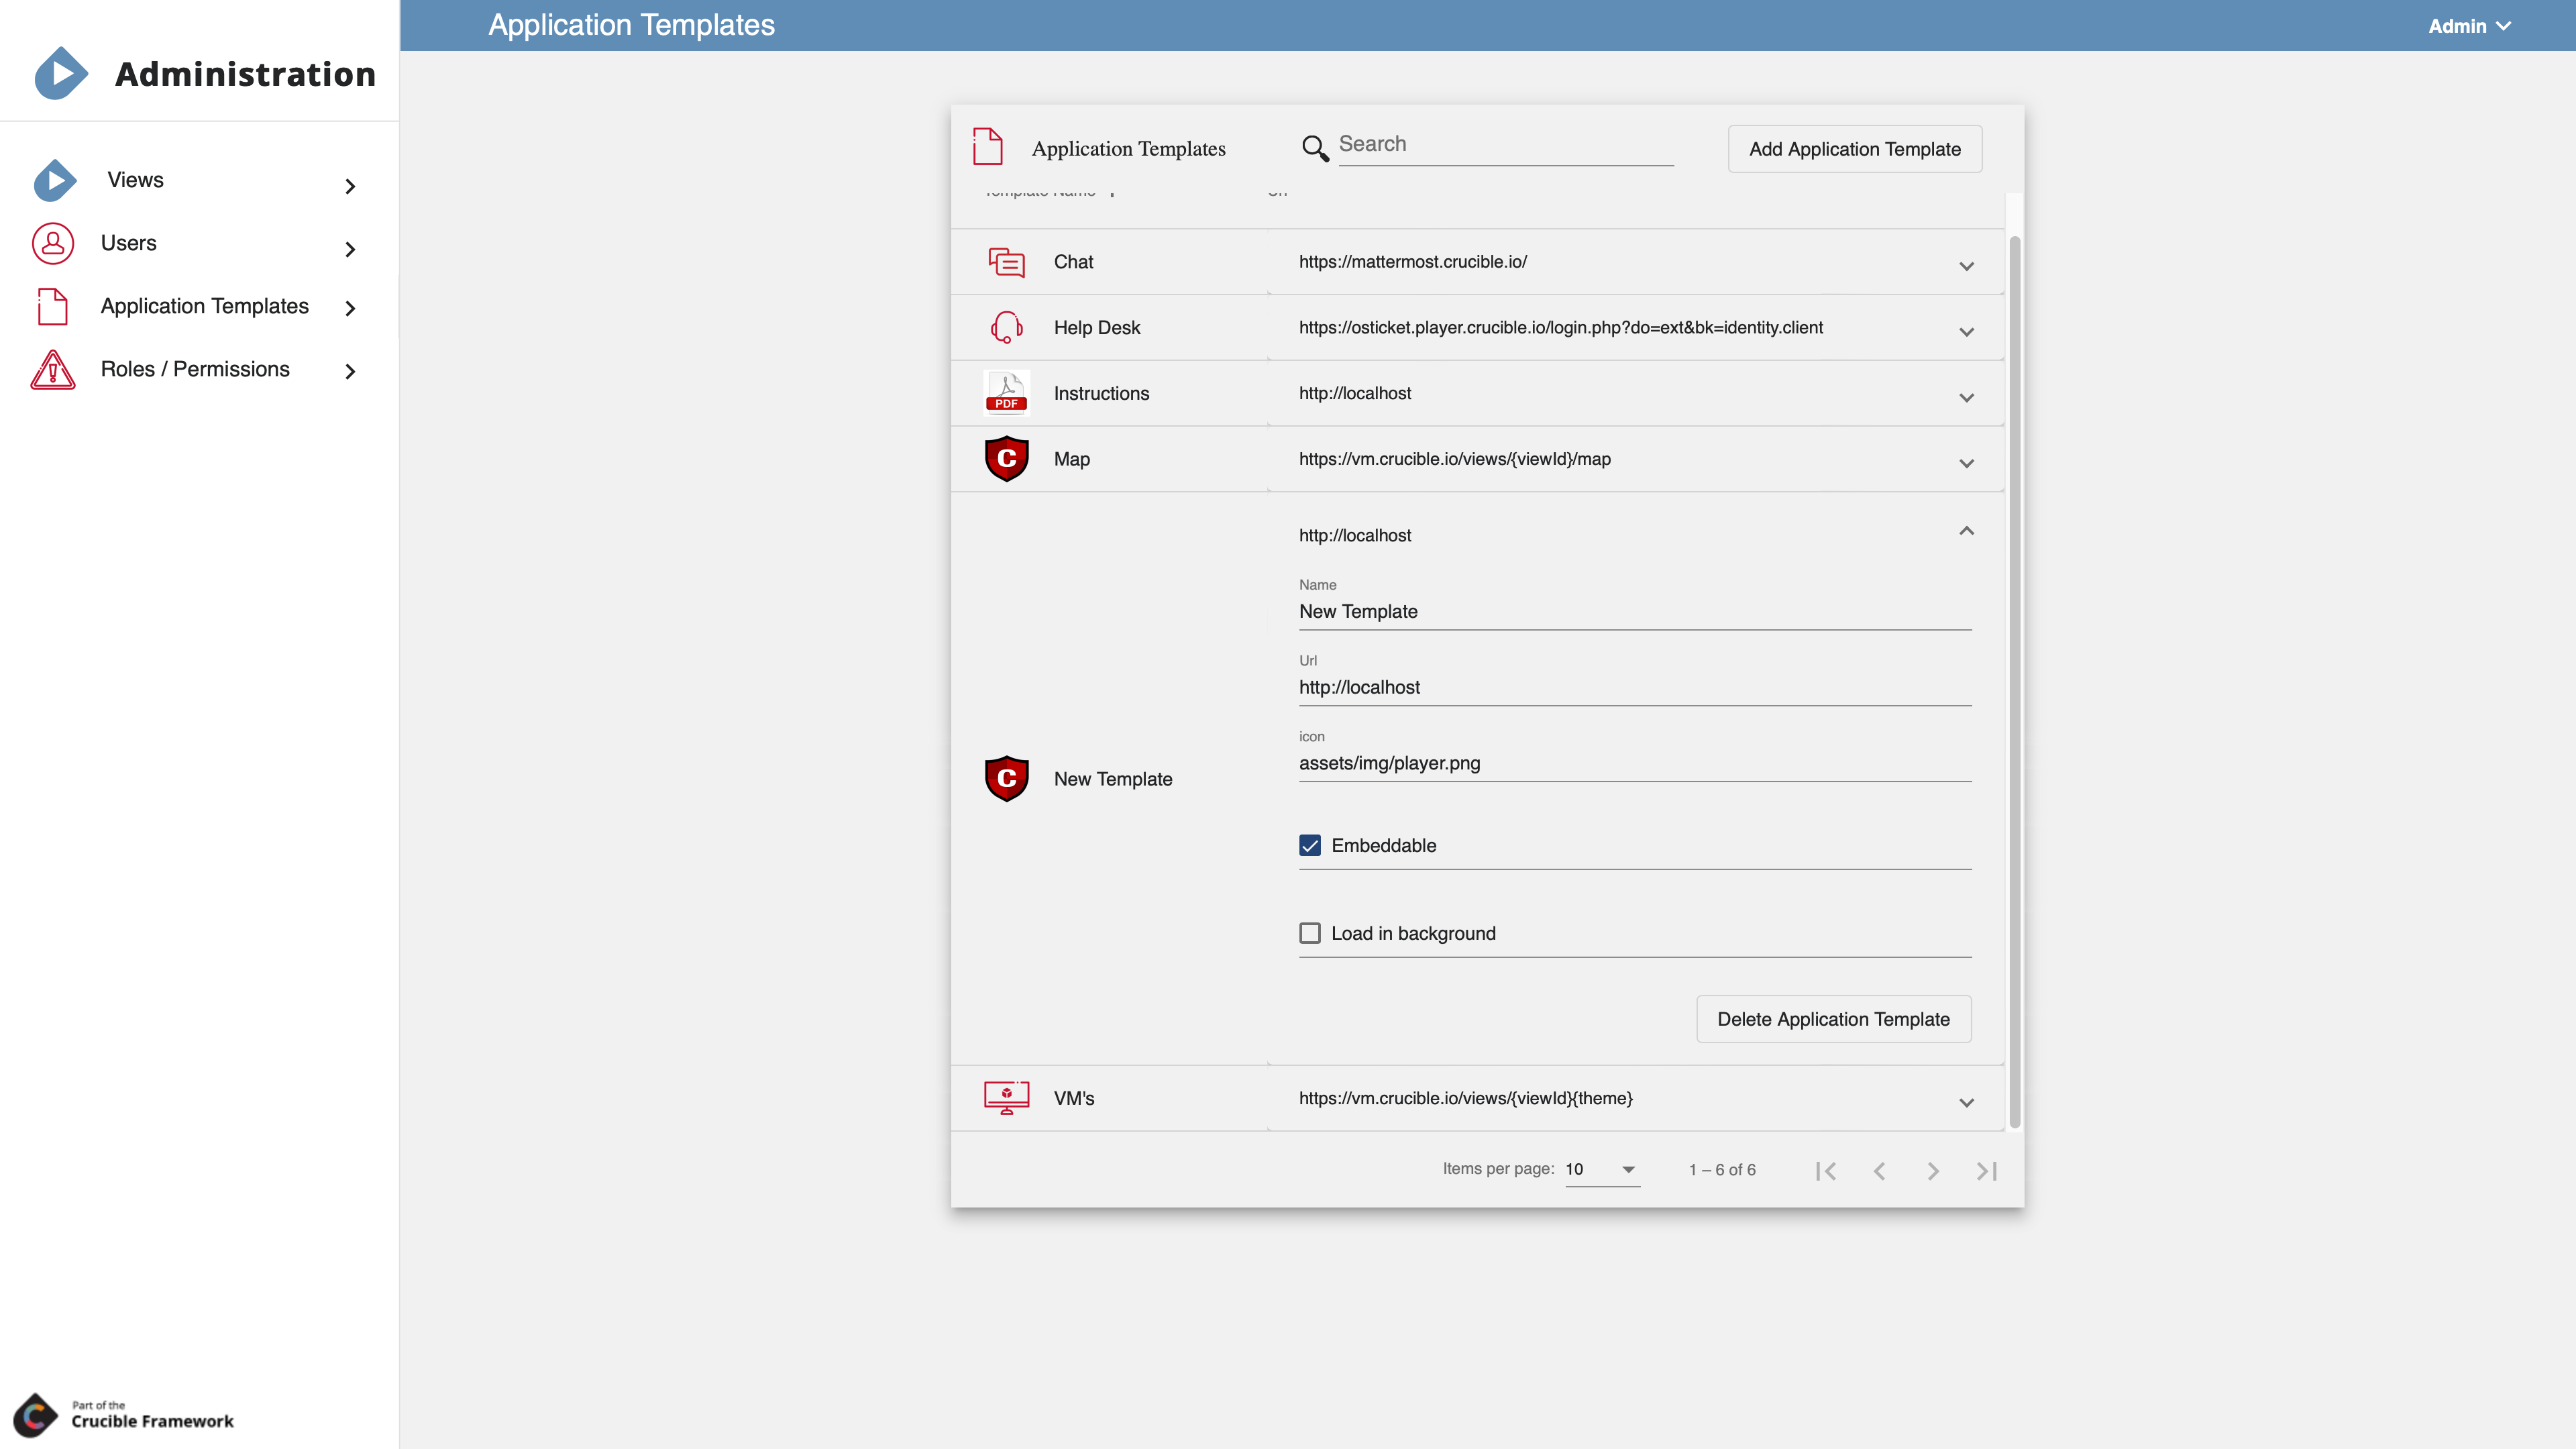2576x1449 pixels.
Task: Uncheck the Embeddable checkbox
Action: (1309, 845)
